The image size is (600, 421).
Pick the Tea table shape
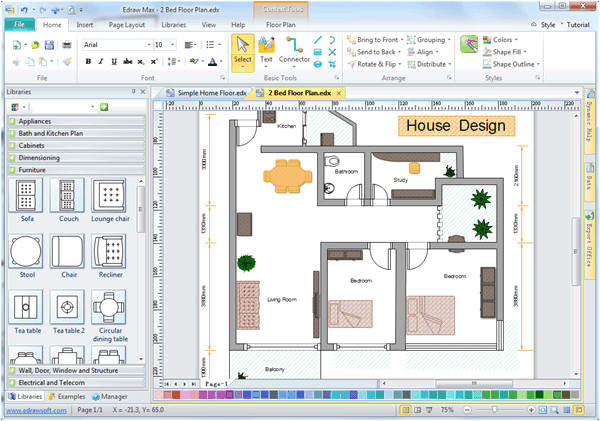[27, 310]
